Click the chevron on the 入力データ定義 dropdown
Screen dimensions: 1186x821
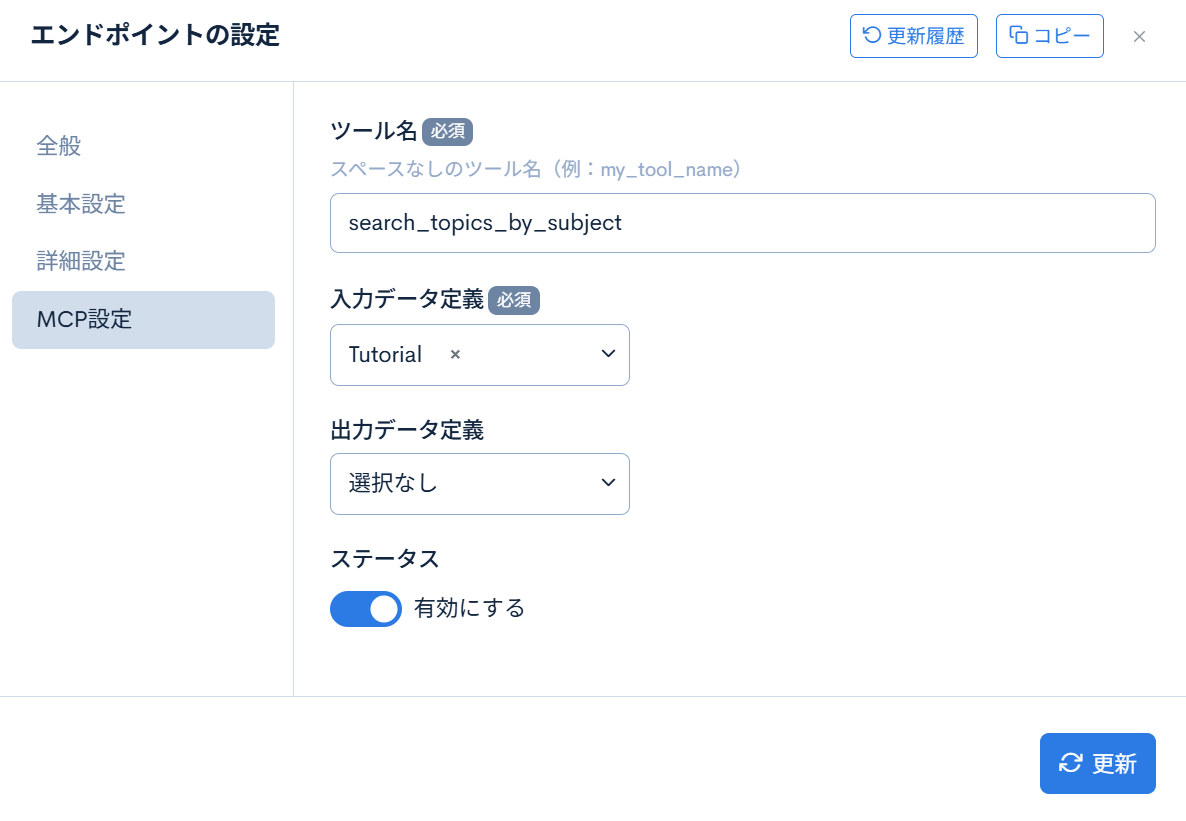click(x=607, y=354)
